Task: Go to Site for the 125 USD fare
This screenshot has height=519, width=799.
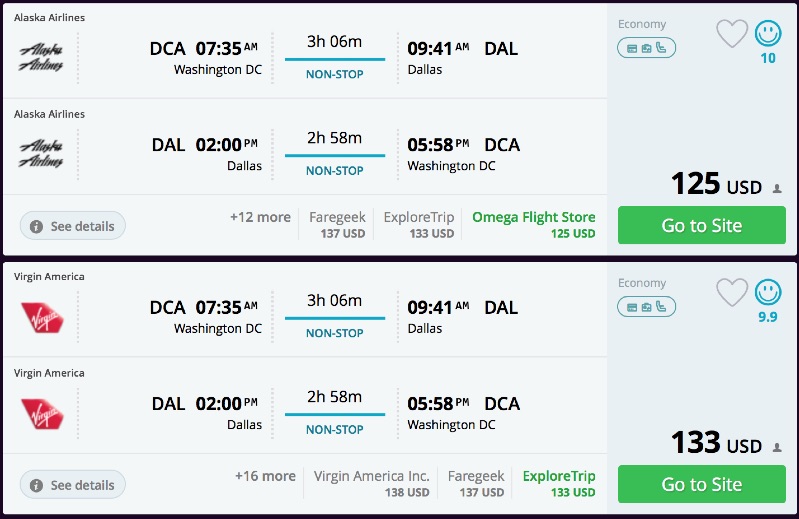Action: coord(701,225)
